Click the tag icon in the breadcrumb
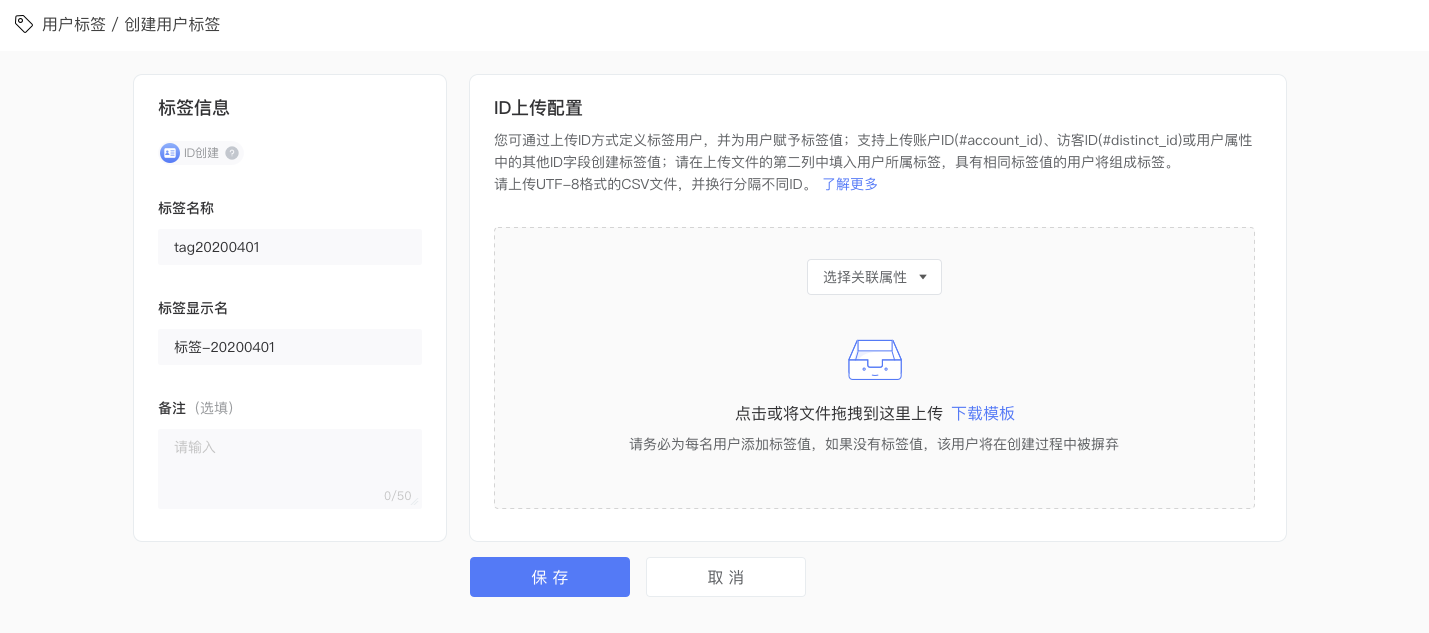This screenshot has height=633, width=1429. tap(24, 24)
